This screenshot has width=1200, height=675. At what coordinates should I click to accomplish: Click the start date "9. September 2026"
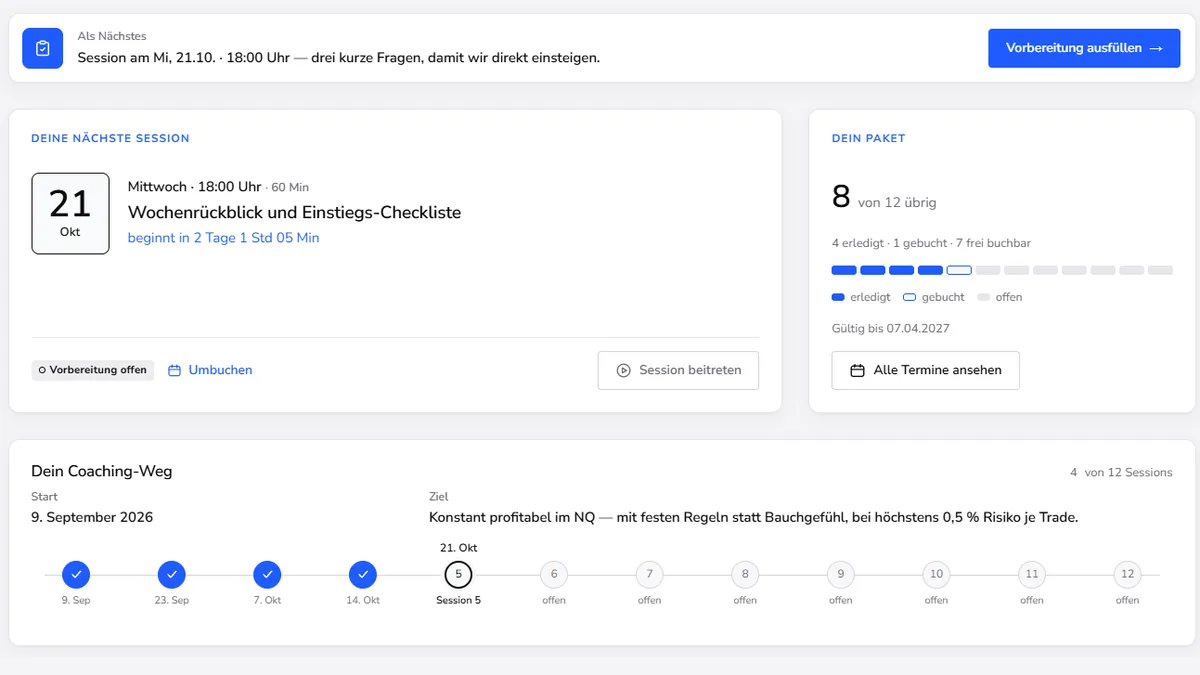tap(92, 517)
